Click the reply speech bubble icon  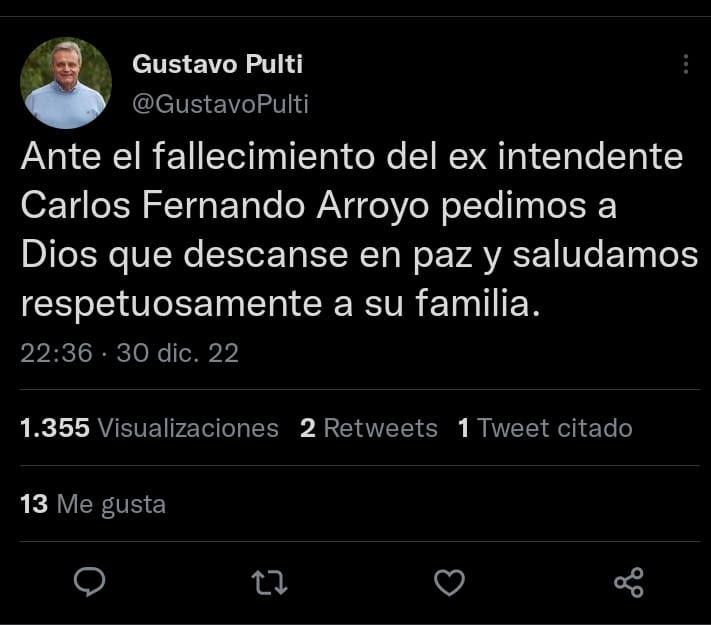(90, 581)
